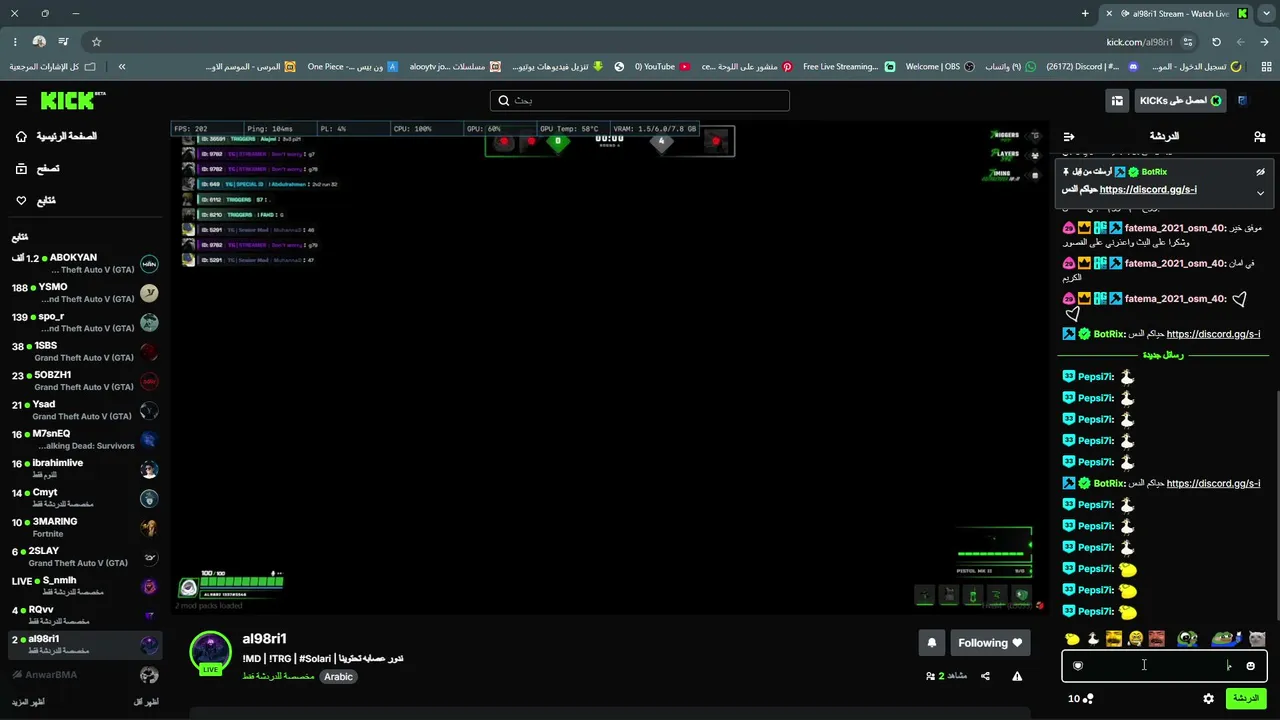Pick the big-eyed Pepe quick emote
The width and height of the screenshot is (1280, 720).
[1188, 638]
